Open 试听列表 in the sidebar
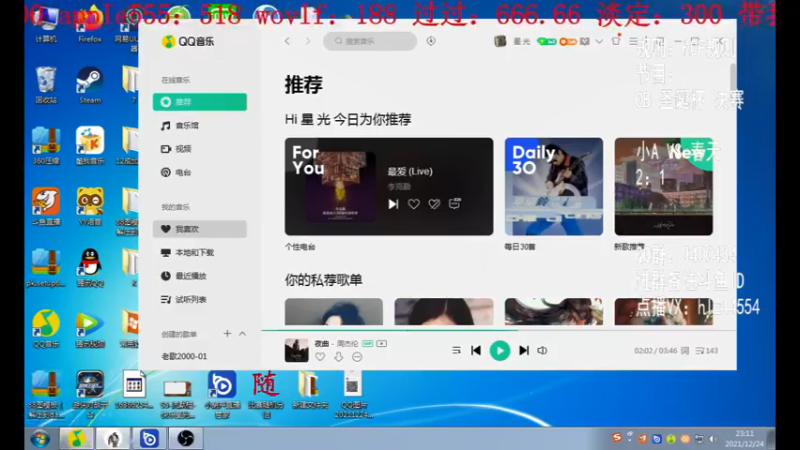 click(199, 299)
